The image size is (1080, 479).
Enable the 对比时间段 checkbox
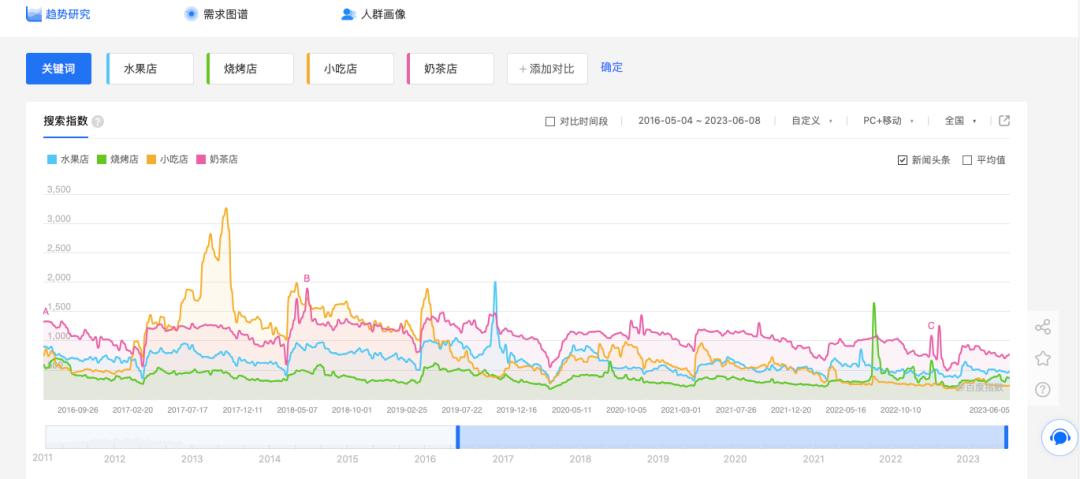pyautogui.click(x=550, y=121)
